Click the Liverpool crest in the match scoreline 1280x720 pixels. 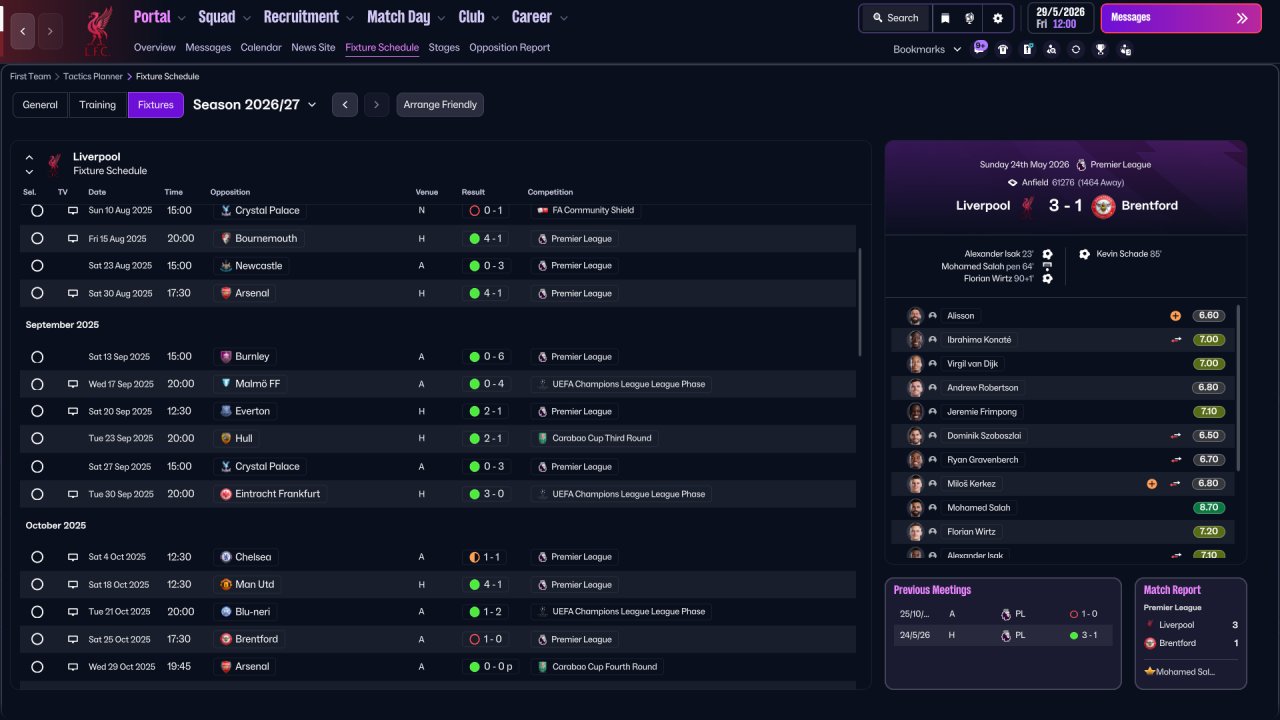[1027, 206]
